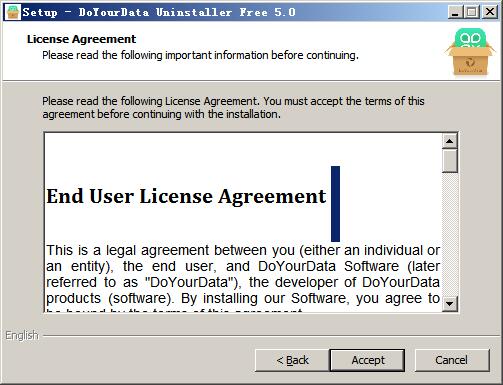Click the license text scrollbar thumb
The width and height of the screenshot is (503, 385).
450,161
